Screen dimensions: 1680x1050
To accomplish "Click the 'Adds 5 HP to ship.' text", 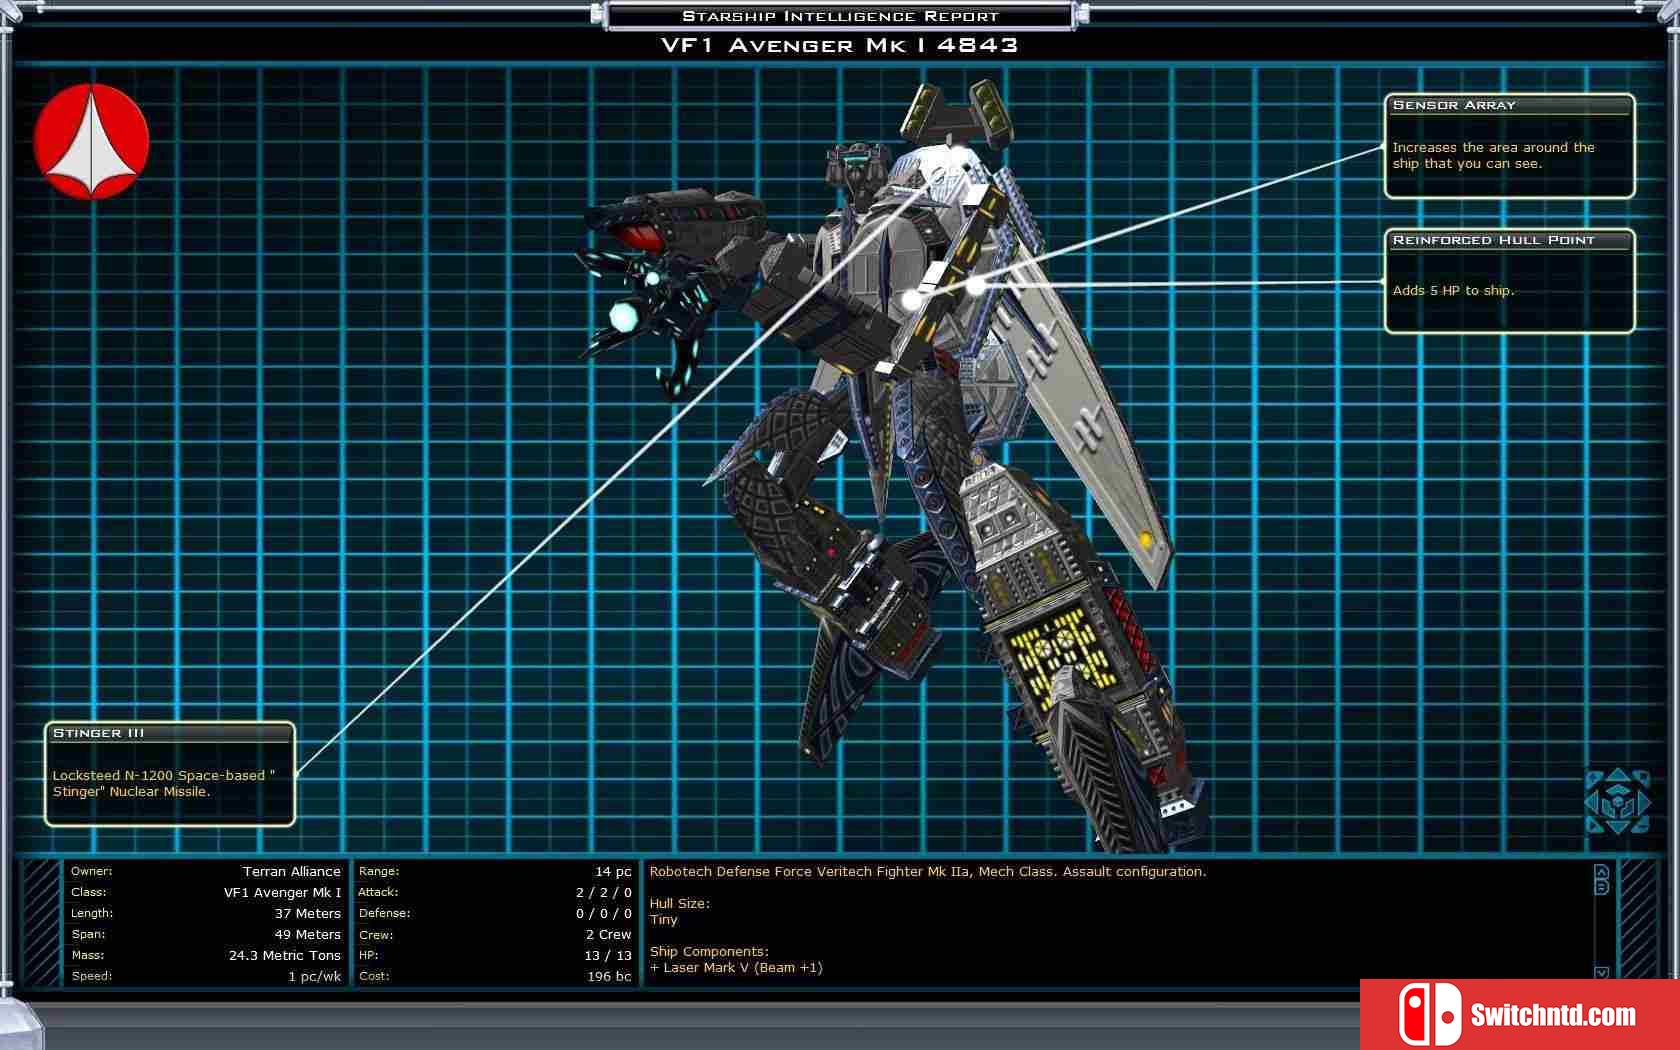I will coord(1453,291).
